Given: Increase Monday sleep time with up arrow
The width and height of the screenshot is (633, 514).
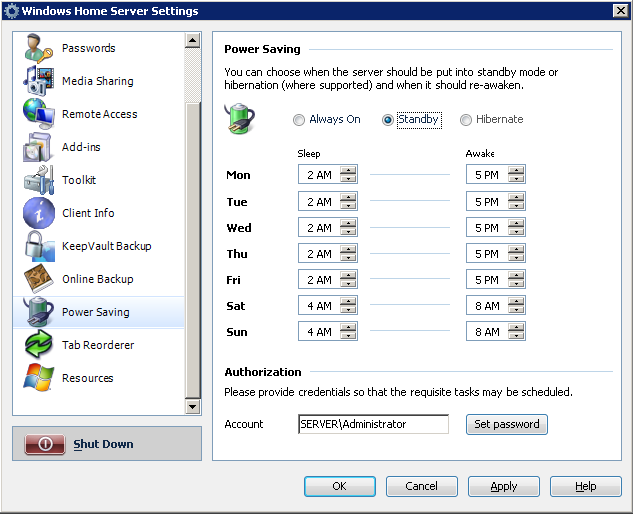Looking at the screenshot, I should point(348,170).
